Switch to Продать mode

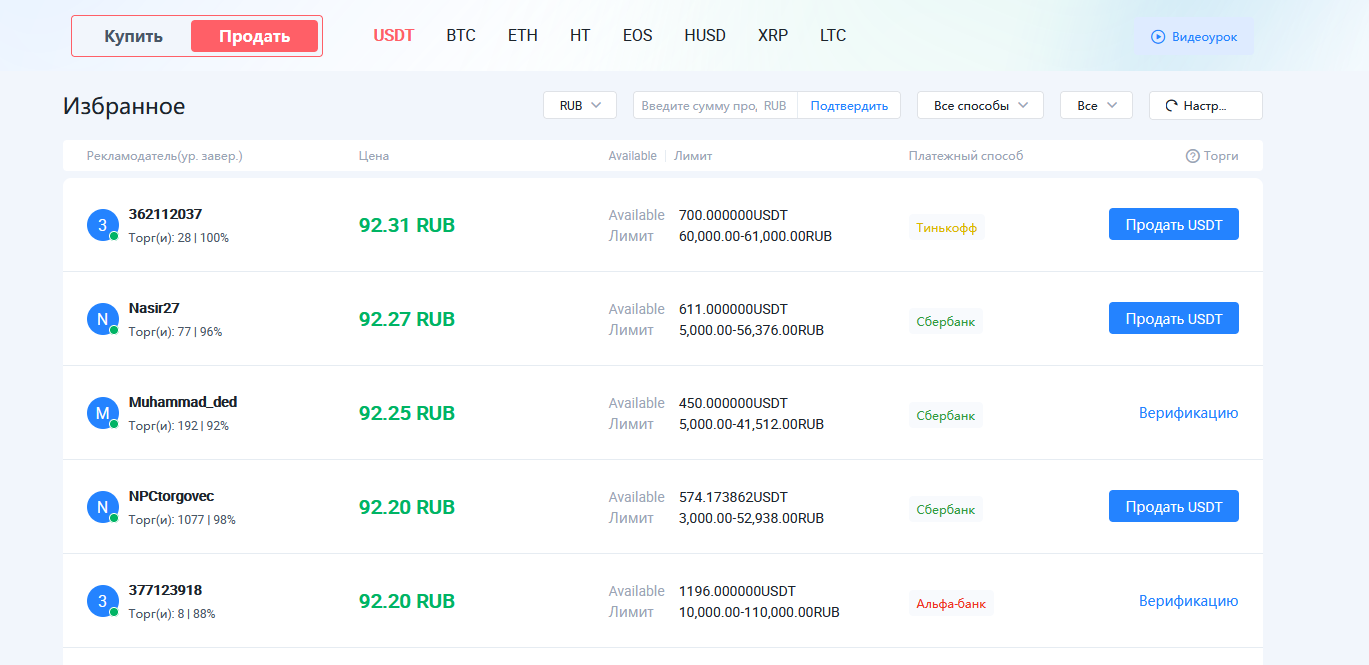tap(254, 36)
